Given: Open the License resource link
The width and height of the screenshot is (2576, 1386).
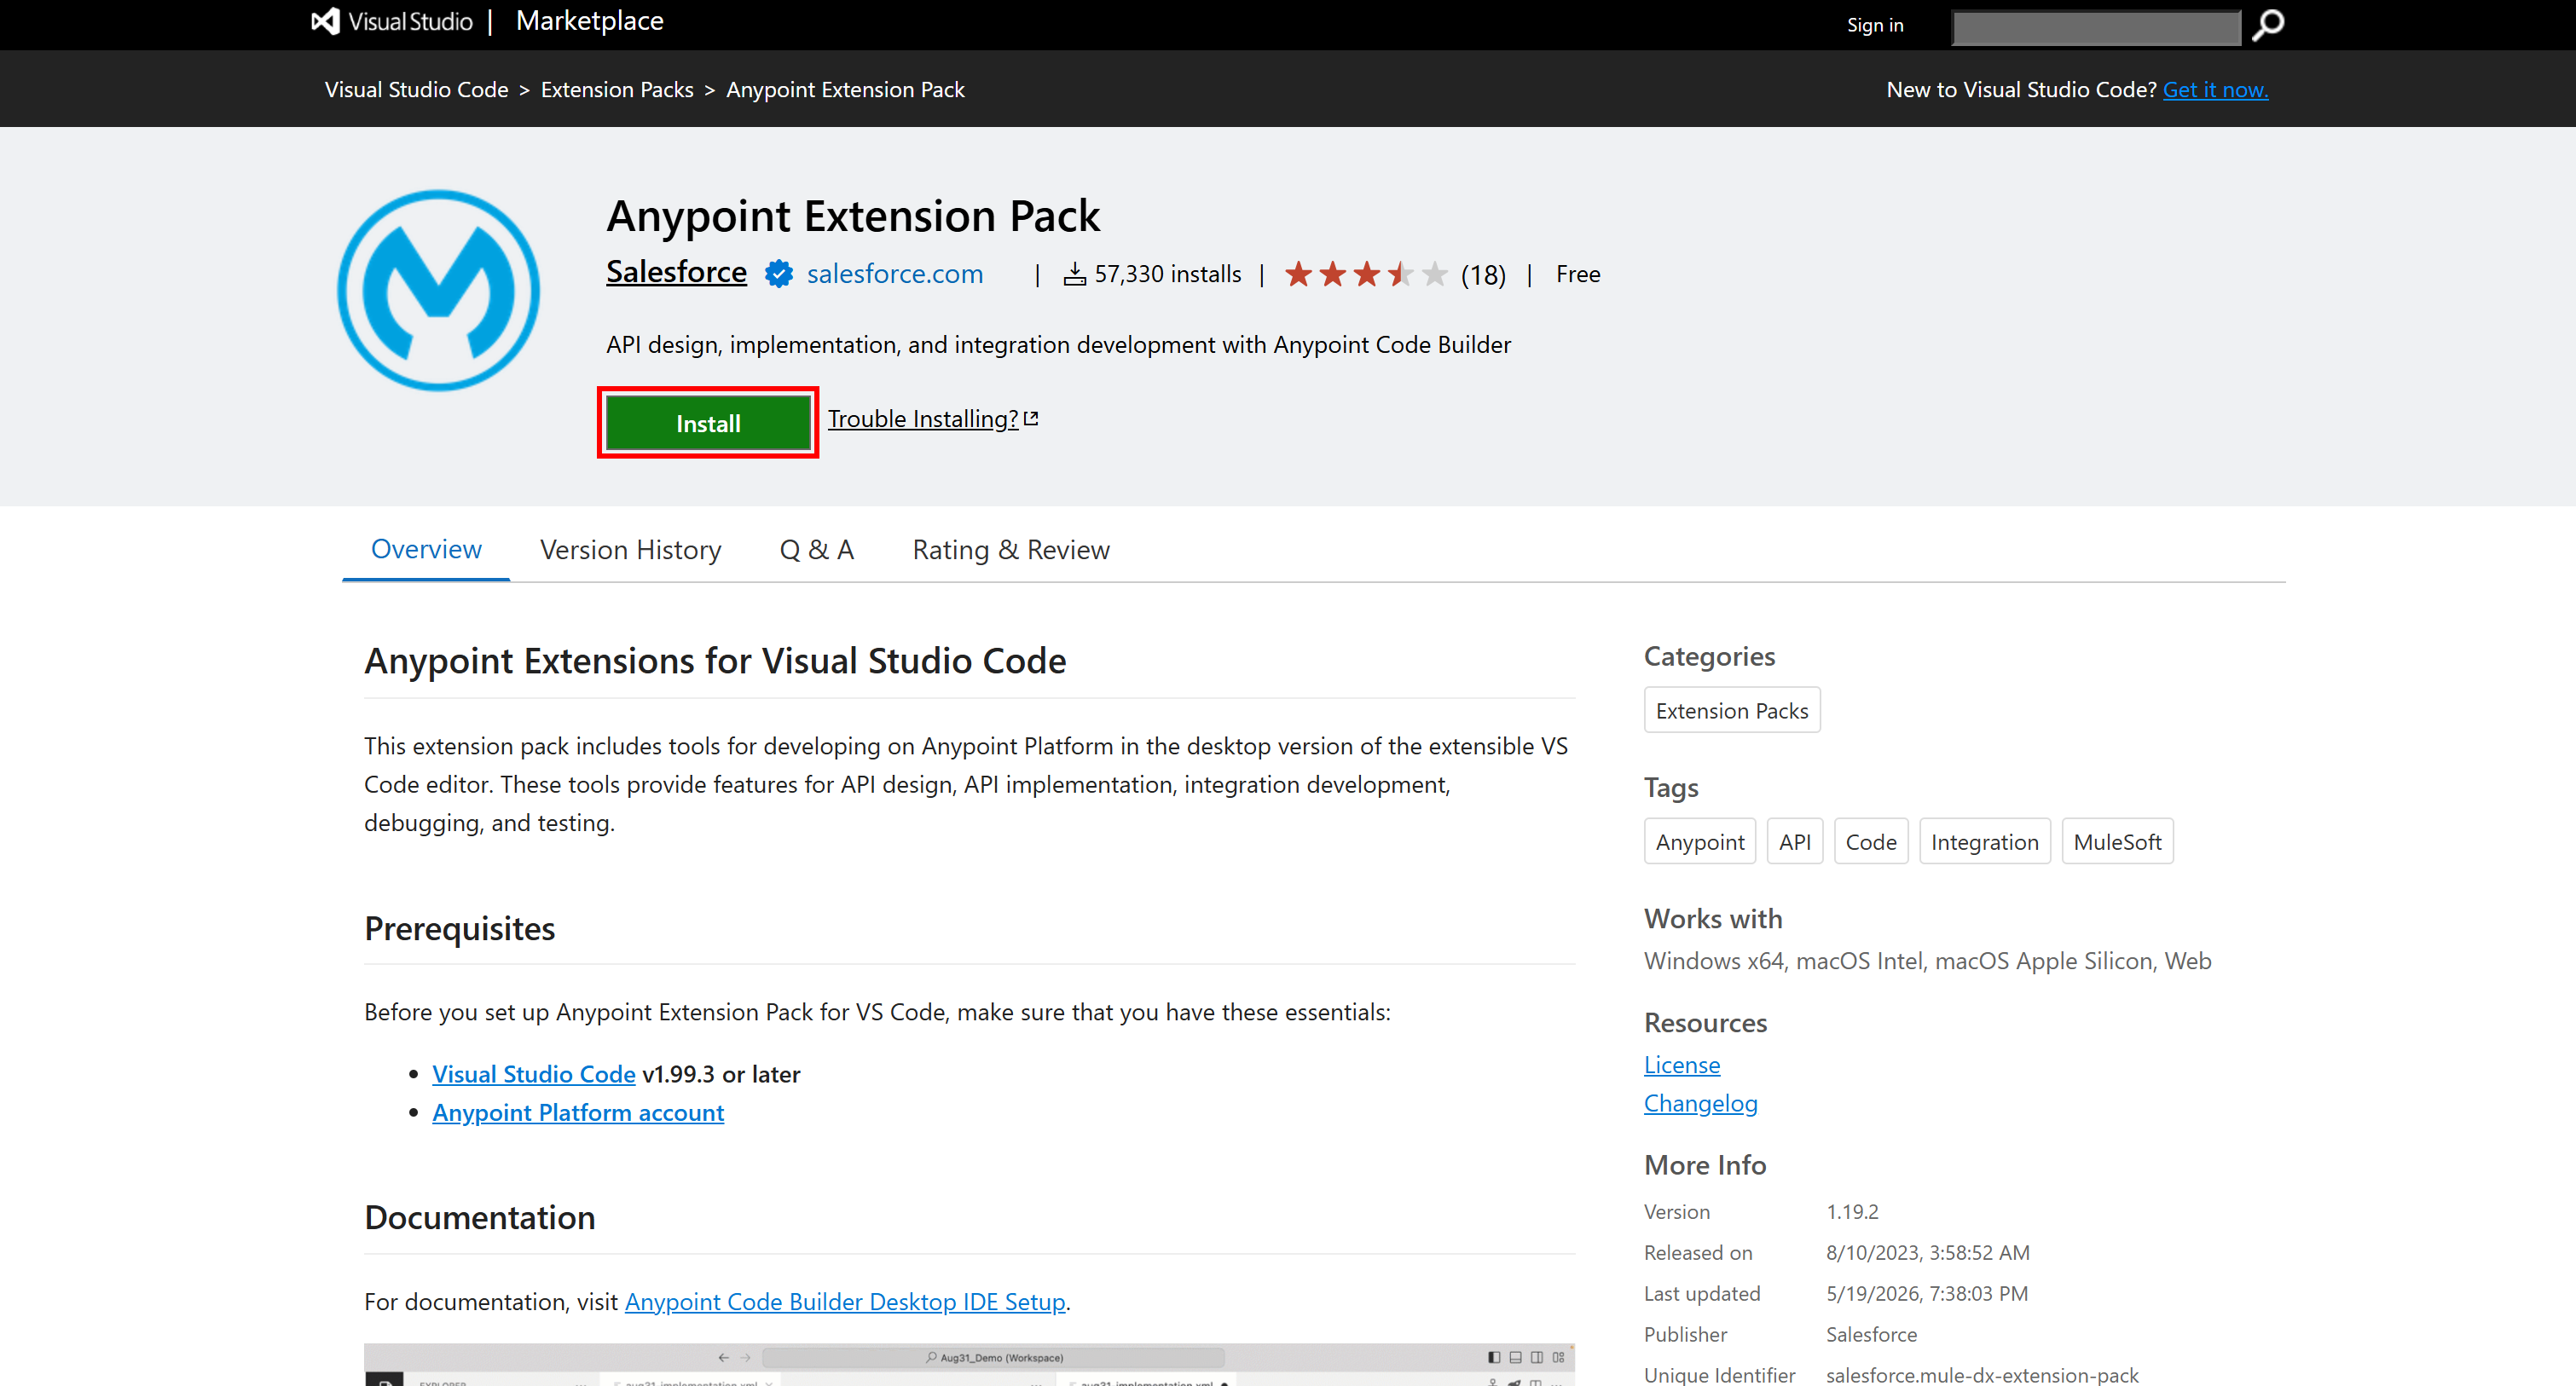Looking at the screenshot, I should (1682, 1065).
